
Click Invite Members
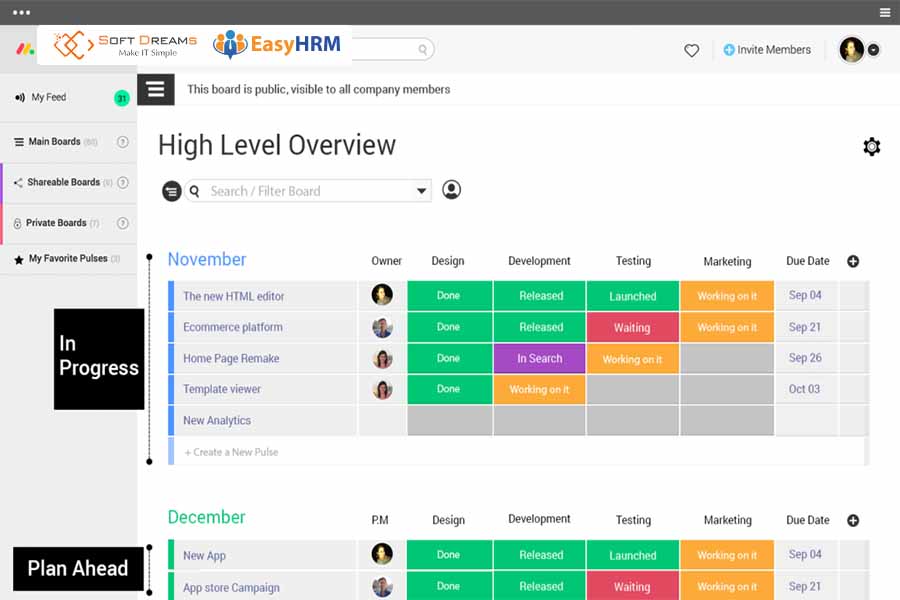tap(767, 50)
